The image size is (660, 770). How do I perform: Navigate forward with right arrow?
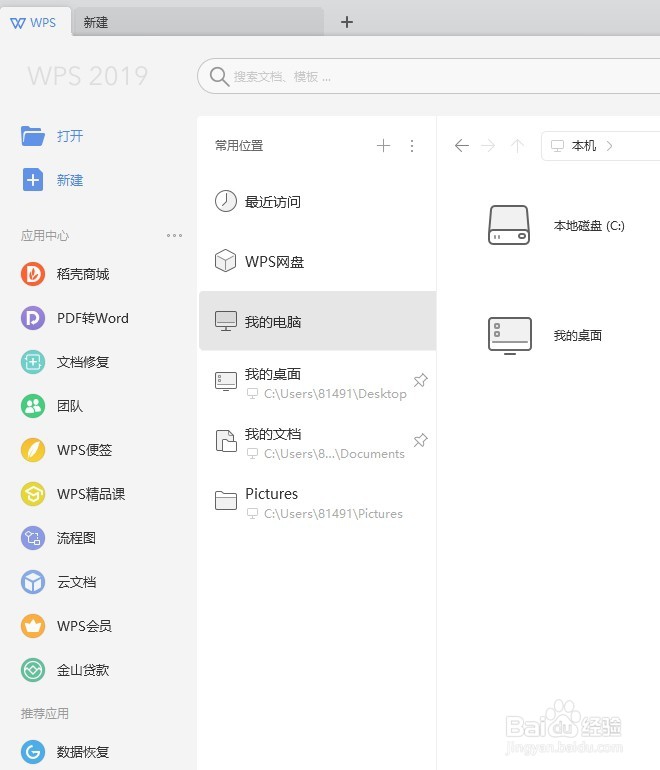click(488, 145)
